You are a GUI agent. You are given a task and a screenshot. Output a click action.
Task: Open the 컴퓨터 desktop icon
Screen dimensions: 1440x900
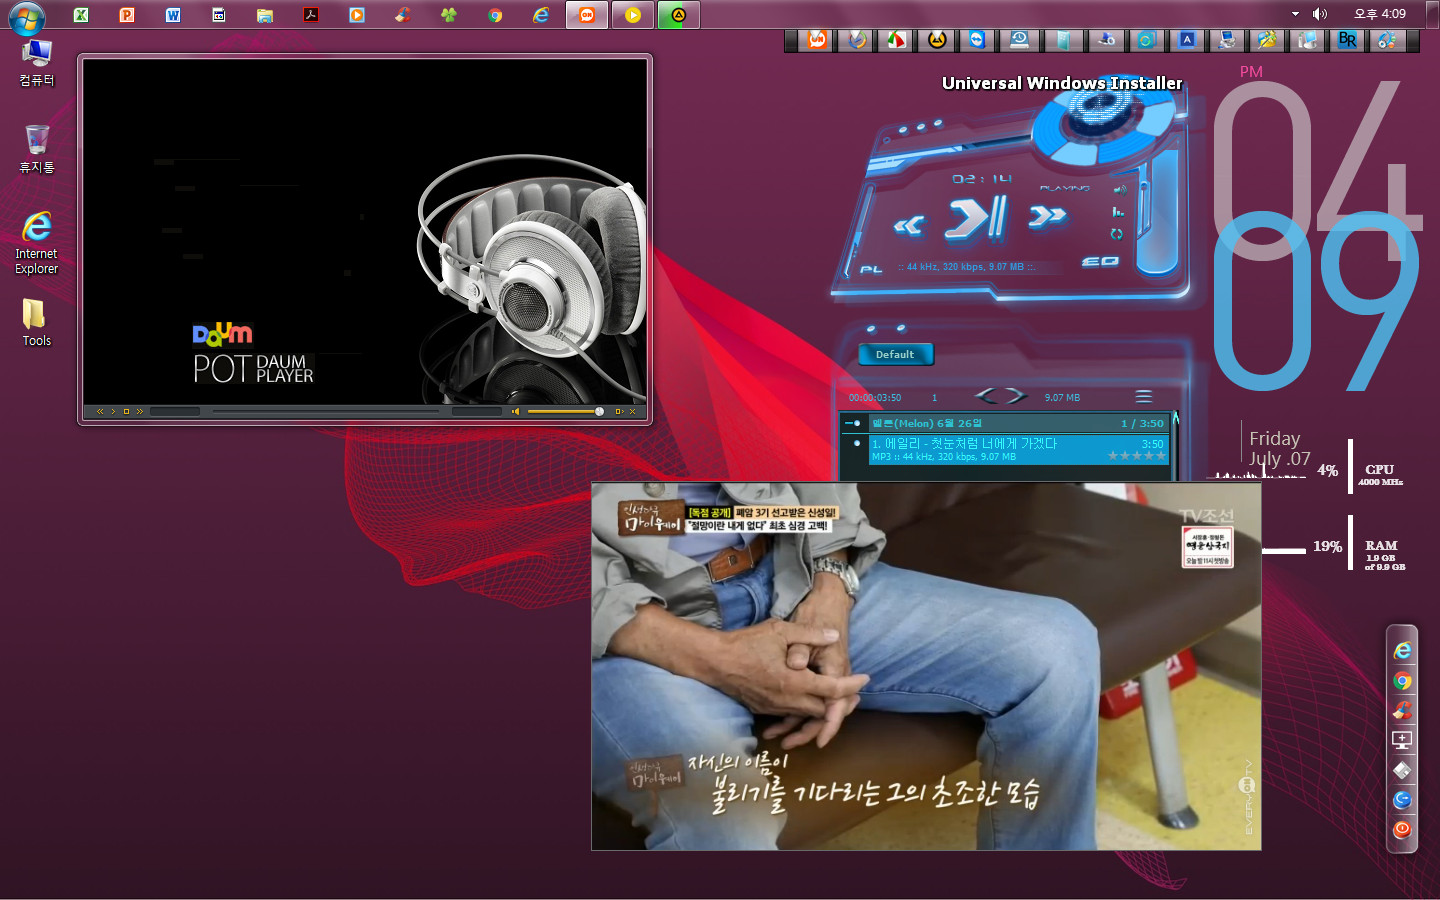[37, 63]
